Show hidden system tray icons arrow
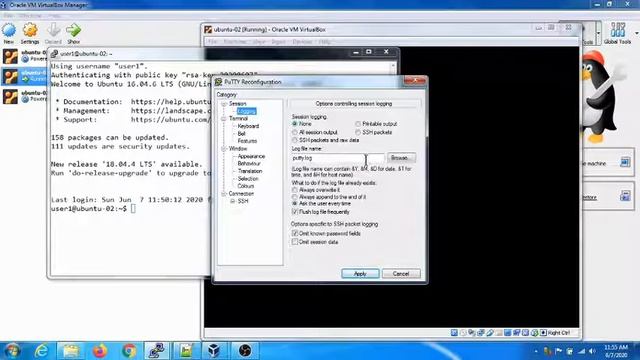This screenshot has width=640, height=360. 536,351
